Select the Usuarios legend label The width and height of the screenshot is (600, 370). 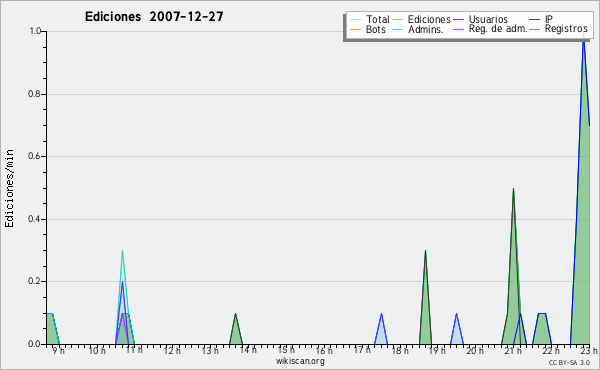[488, 19]
